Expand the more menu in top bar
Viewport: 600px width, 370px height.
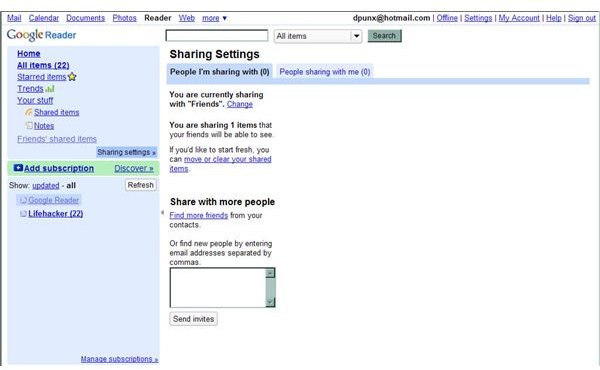[214, 18]
